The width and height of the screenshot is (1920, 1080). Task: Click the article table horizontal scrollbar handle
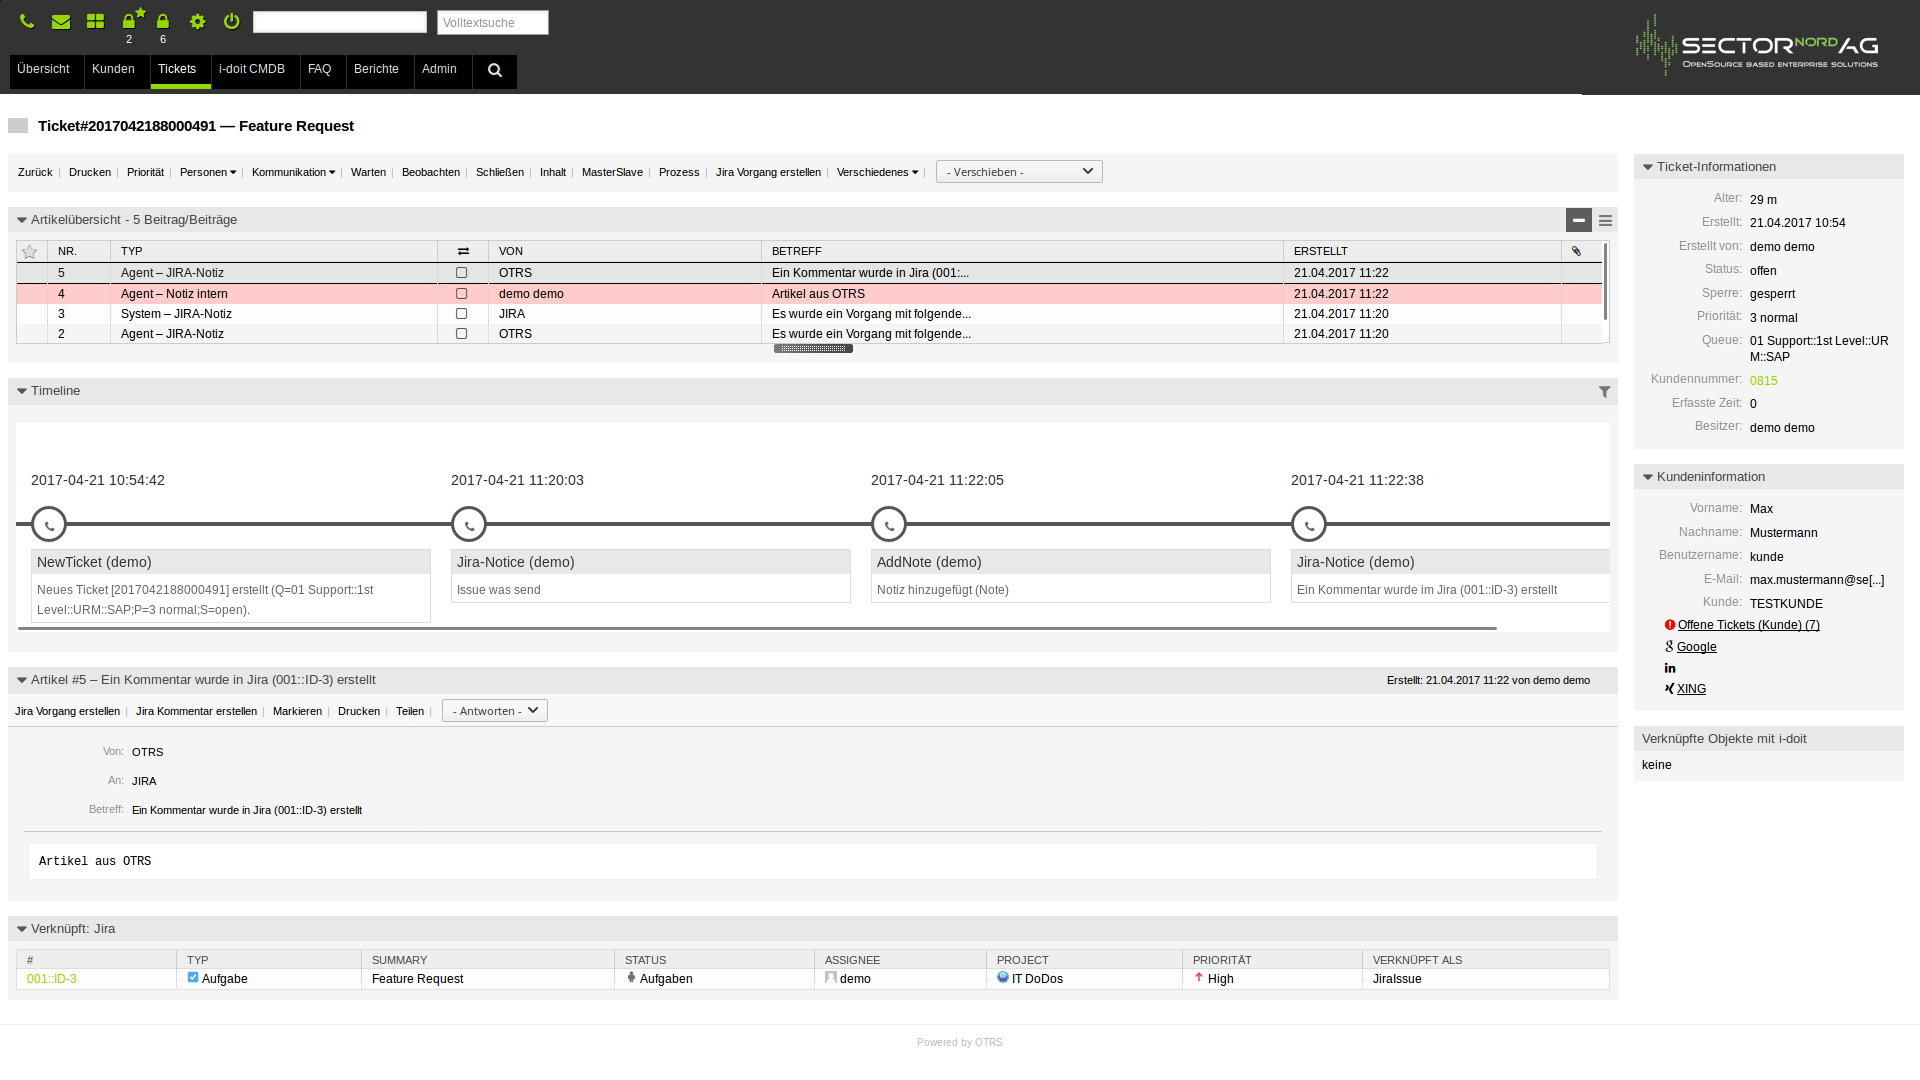coord(813,349)
